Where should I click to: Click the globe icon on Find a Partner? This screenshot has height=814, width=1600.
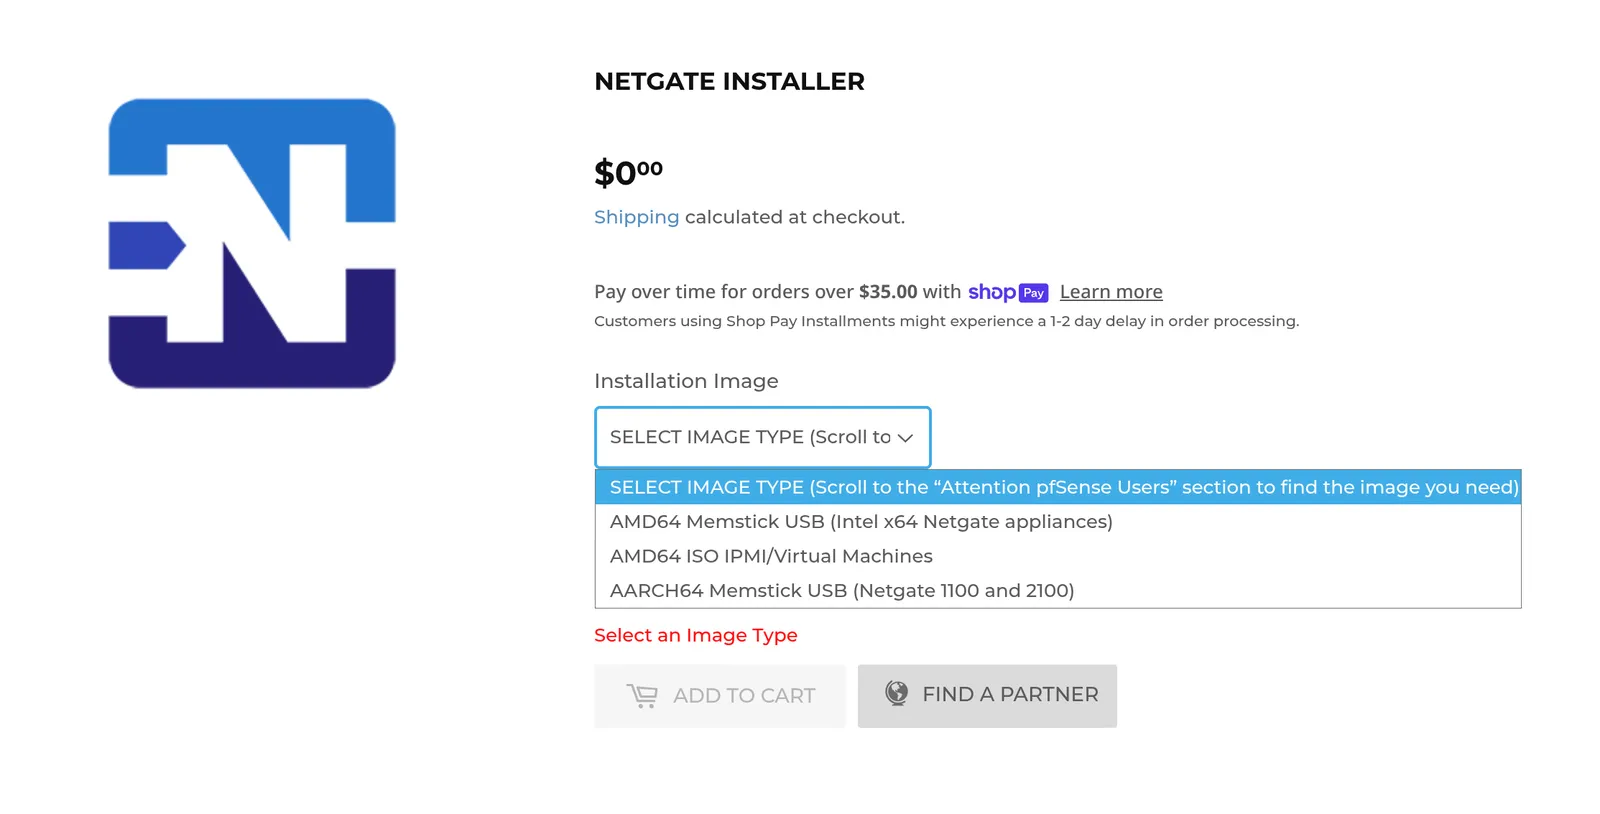[x=897, y=693]
